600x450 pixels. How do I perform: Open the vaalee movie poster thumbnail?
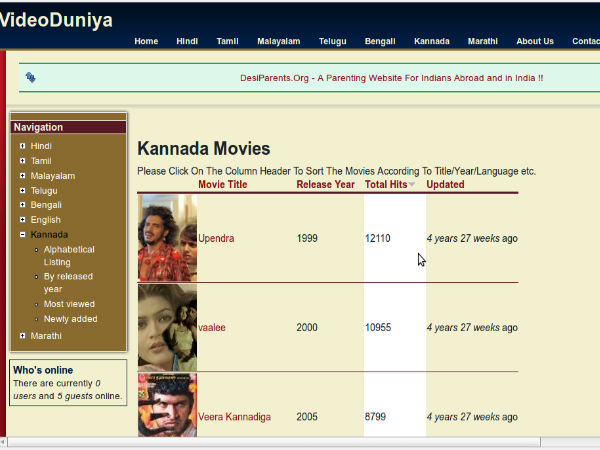[x=167, y=327]
